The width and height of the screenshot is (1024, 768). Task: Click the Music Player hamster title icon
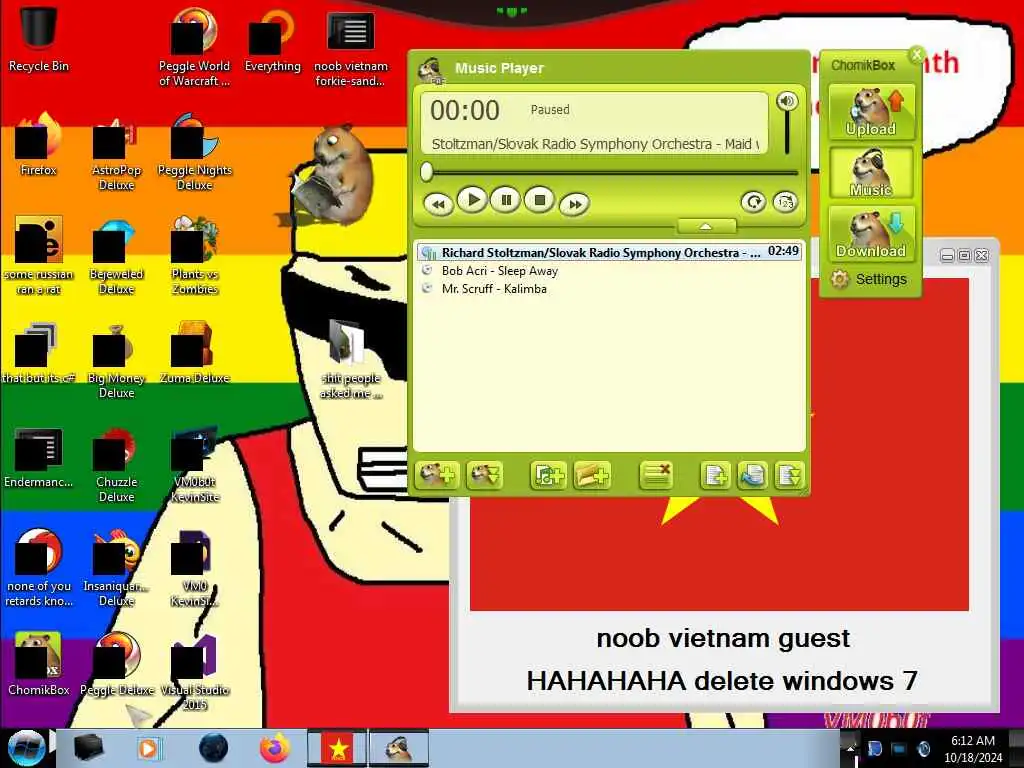431,69
